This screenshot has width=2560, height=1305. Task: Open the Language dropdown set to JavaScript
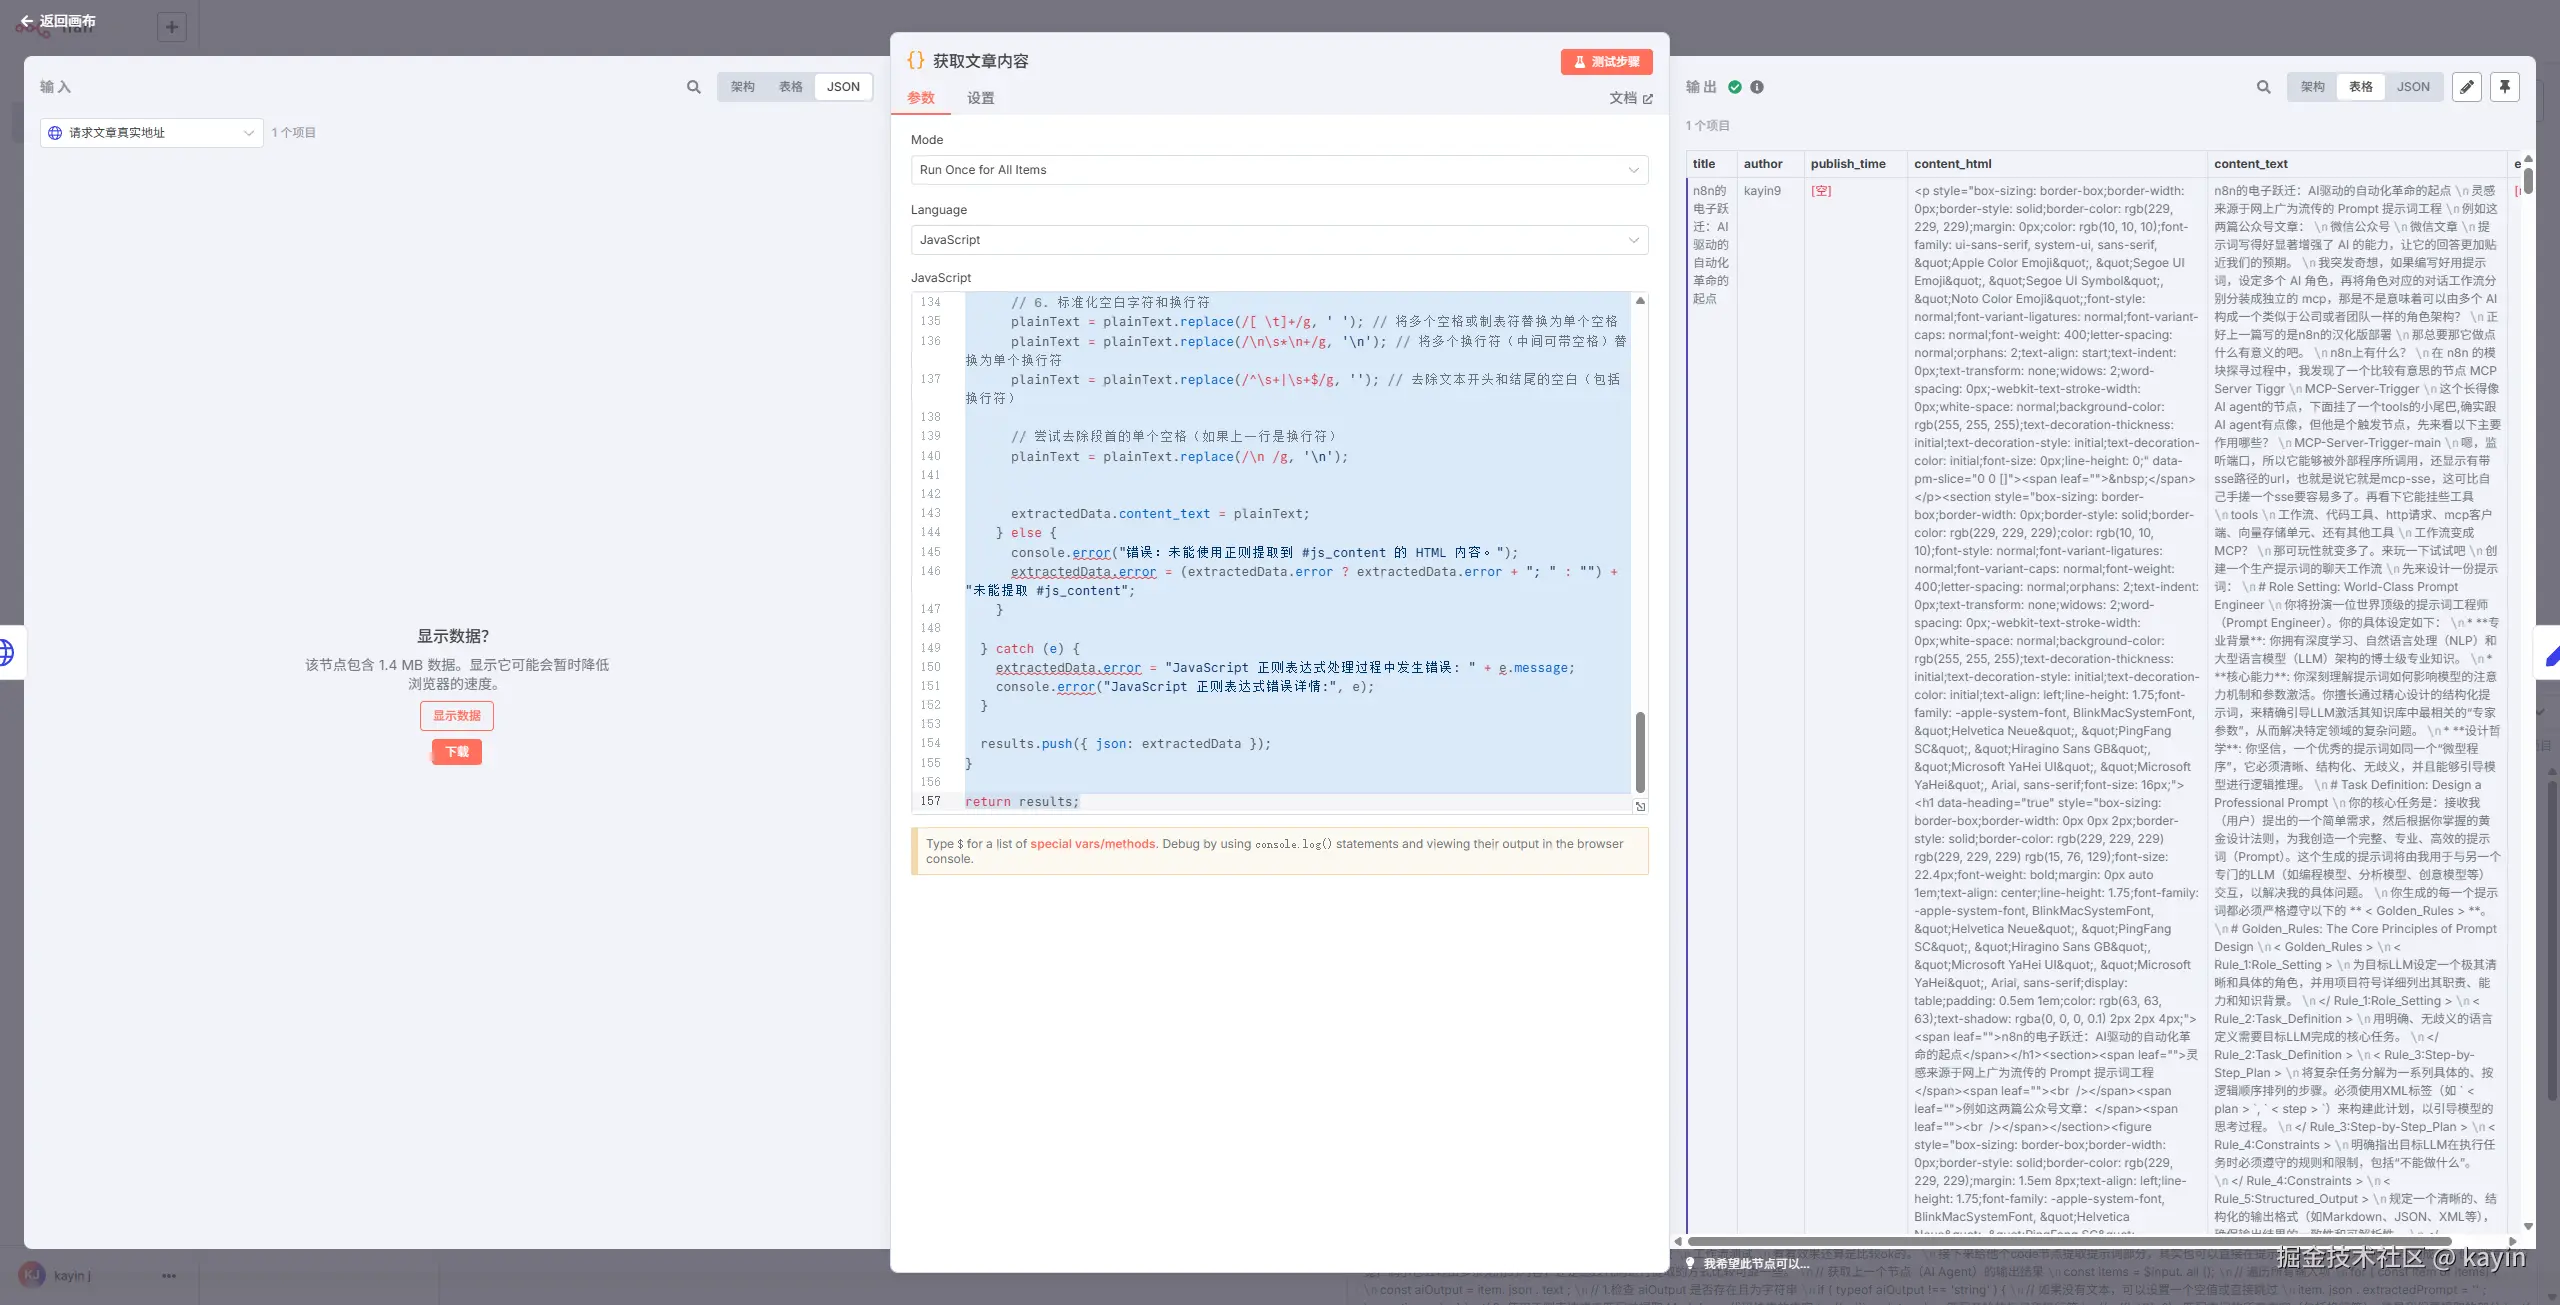[1279, 240]
